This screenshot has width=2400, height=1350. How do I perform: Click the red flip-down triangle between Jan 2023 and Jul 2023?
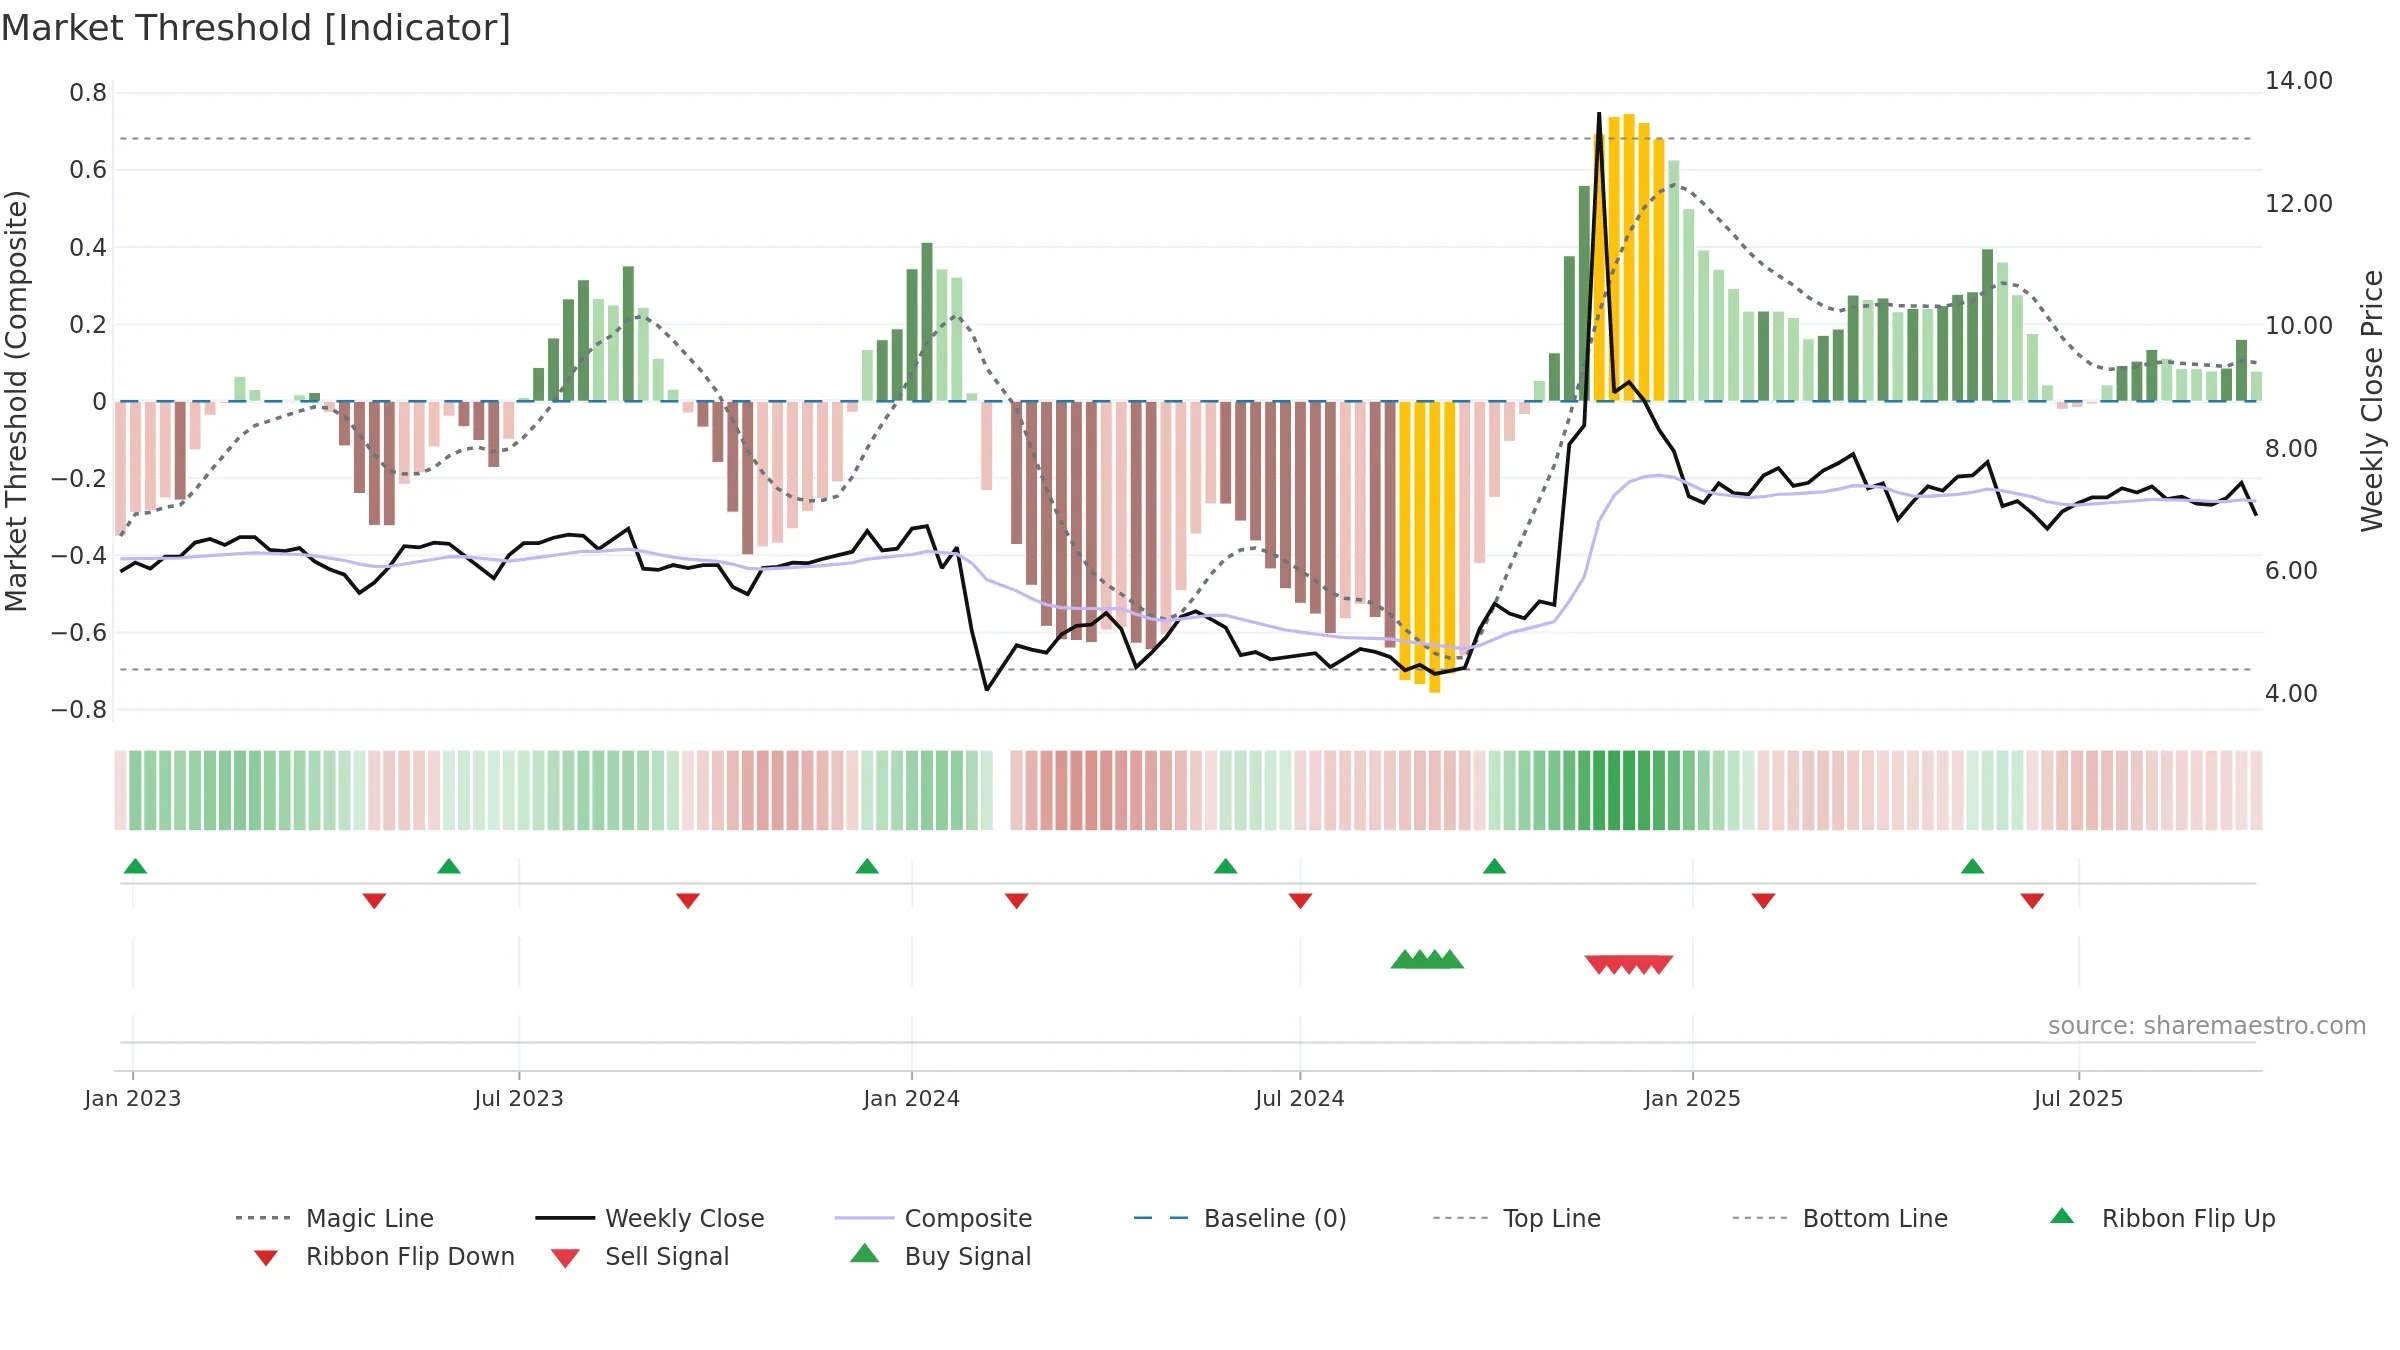click(374, 900)
